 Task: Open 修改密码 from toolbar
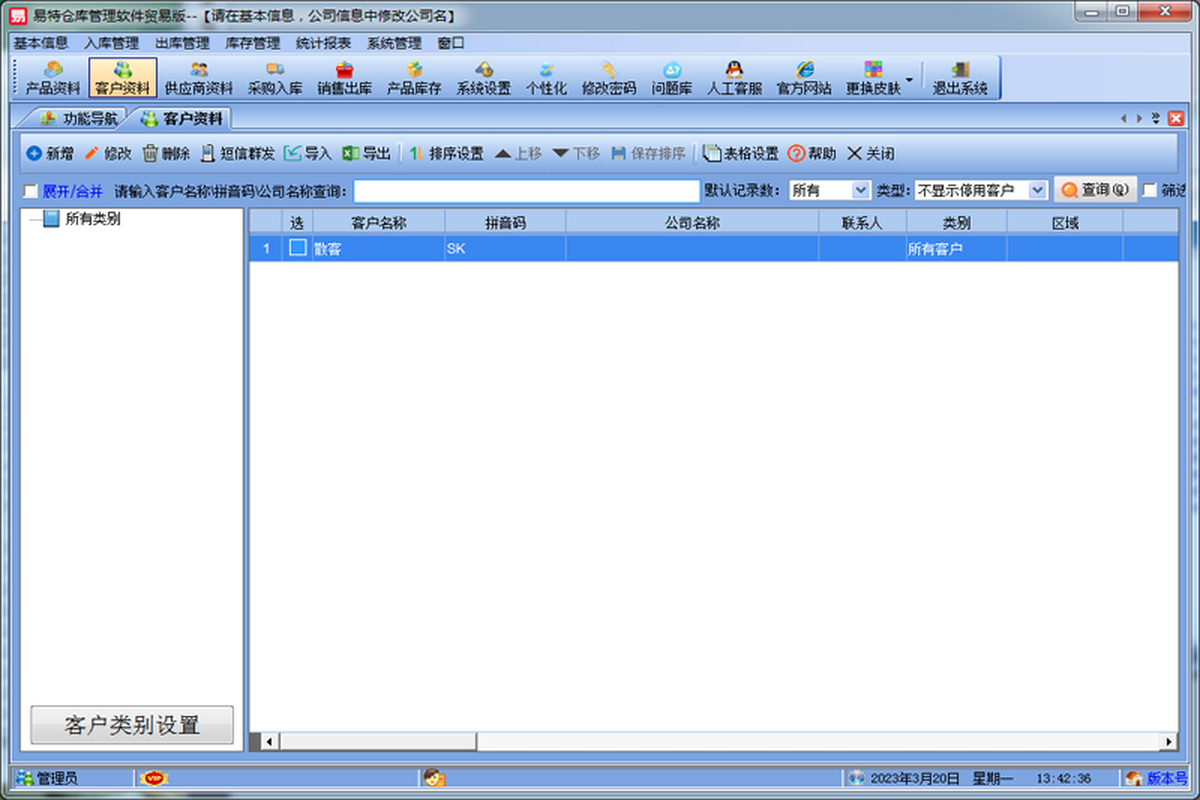click(609, 78)
